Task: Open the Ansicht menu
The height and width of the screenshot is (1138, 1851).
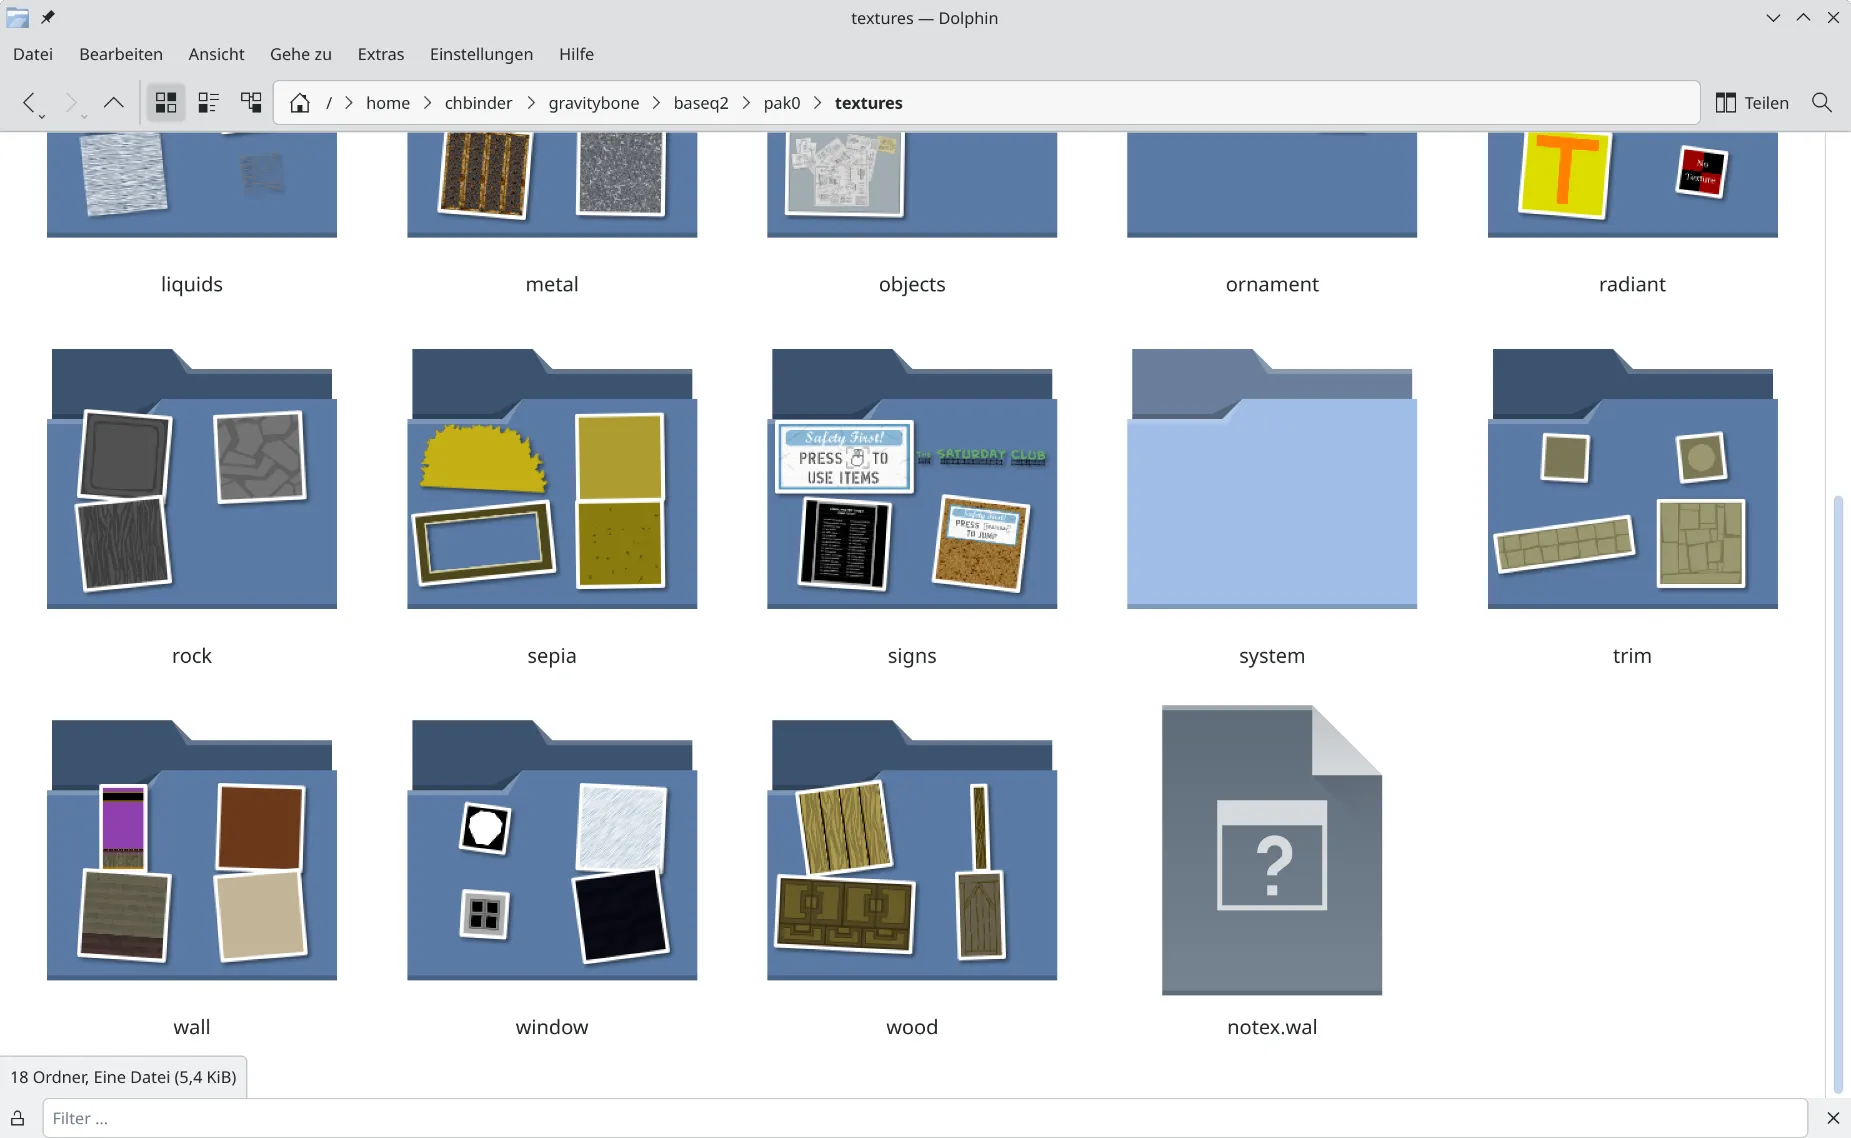Action: pos(216,54)
